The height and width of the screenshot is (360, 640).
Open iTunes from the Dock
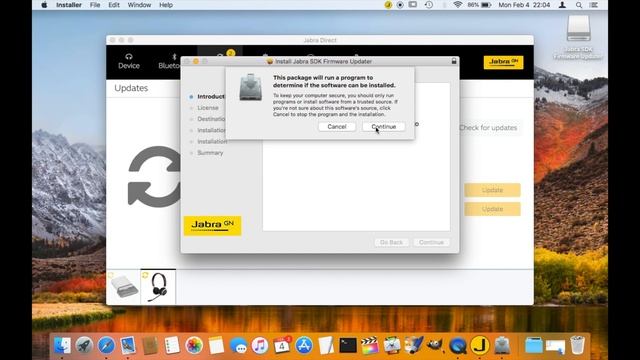point(260,345)
